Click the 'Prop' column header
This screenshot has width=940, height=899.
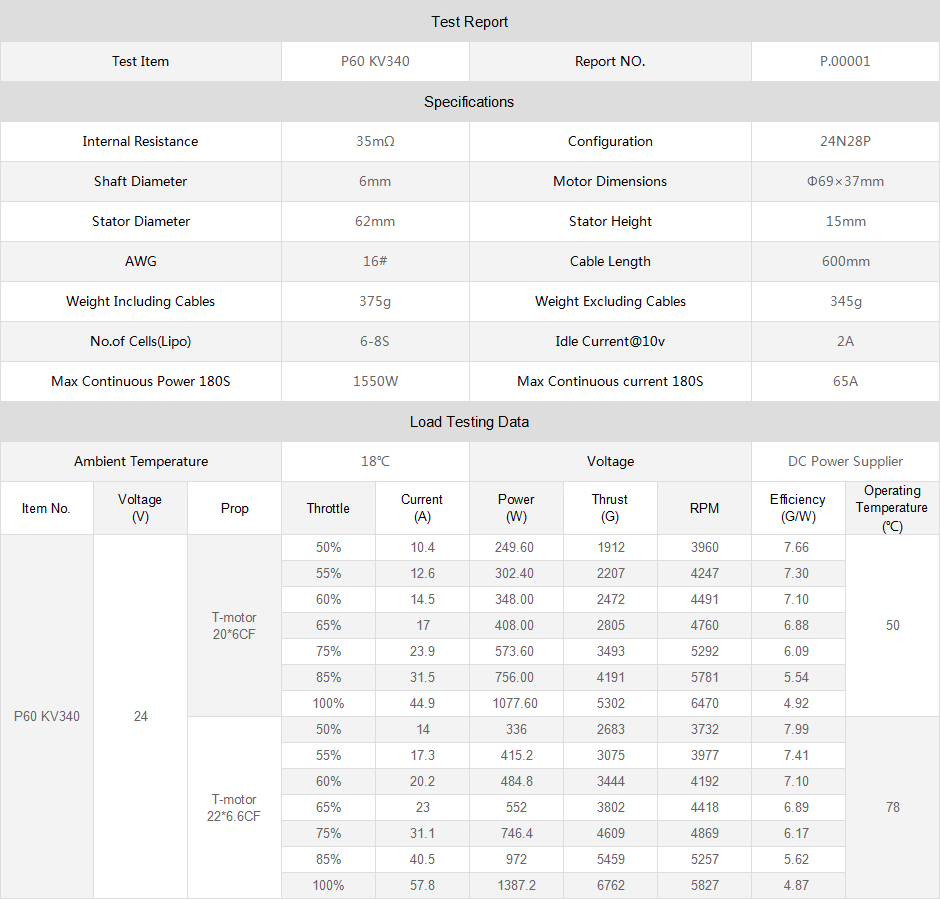click(x=234, y=508)
